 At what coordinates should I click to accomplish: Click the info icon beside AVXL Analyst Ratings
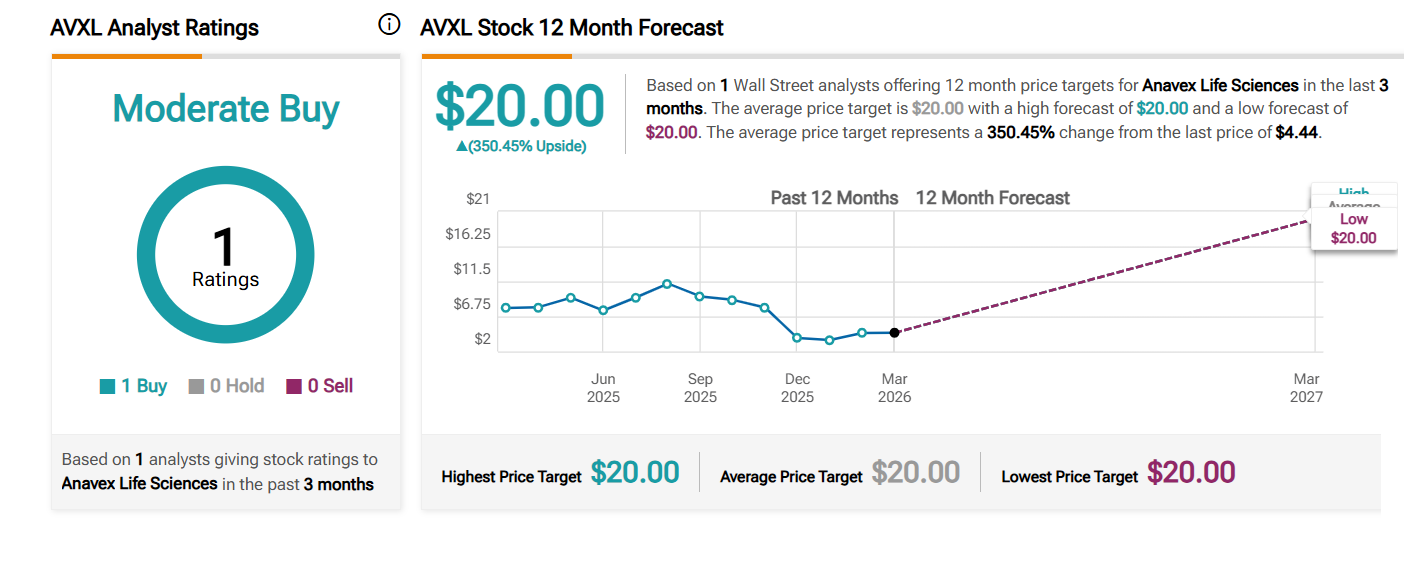pyautogui.click(x=389, y=25)
